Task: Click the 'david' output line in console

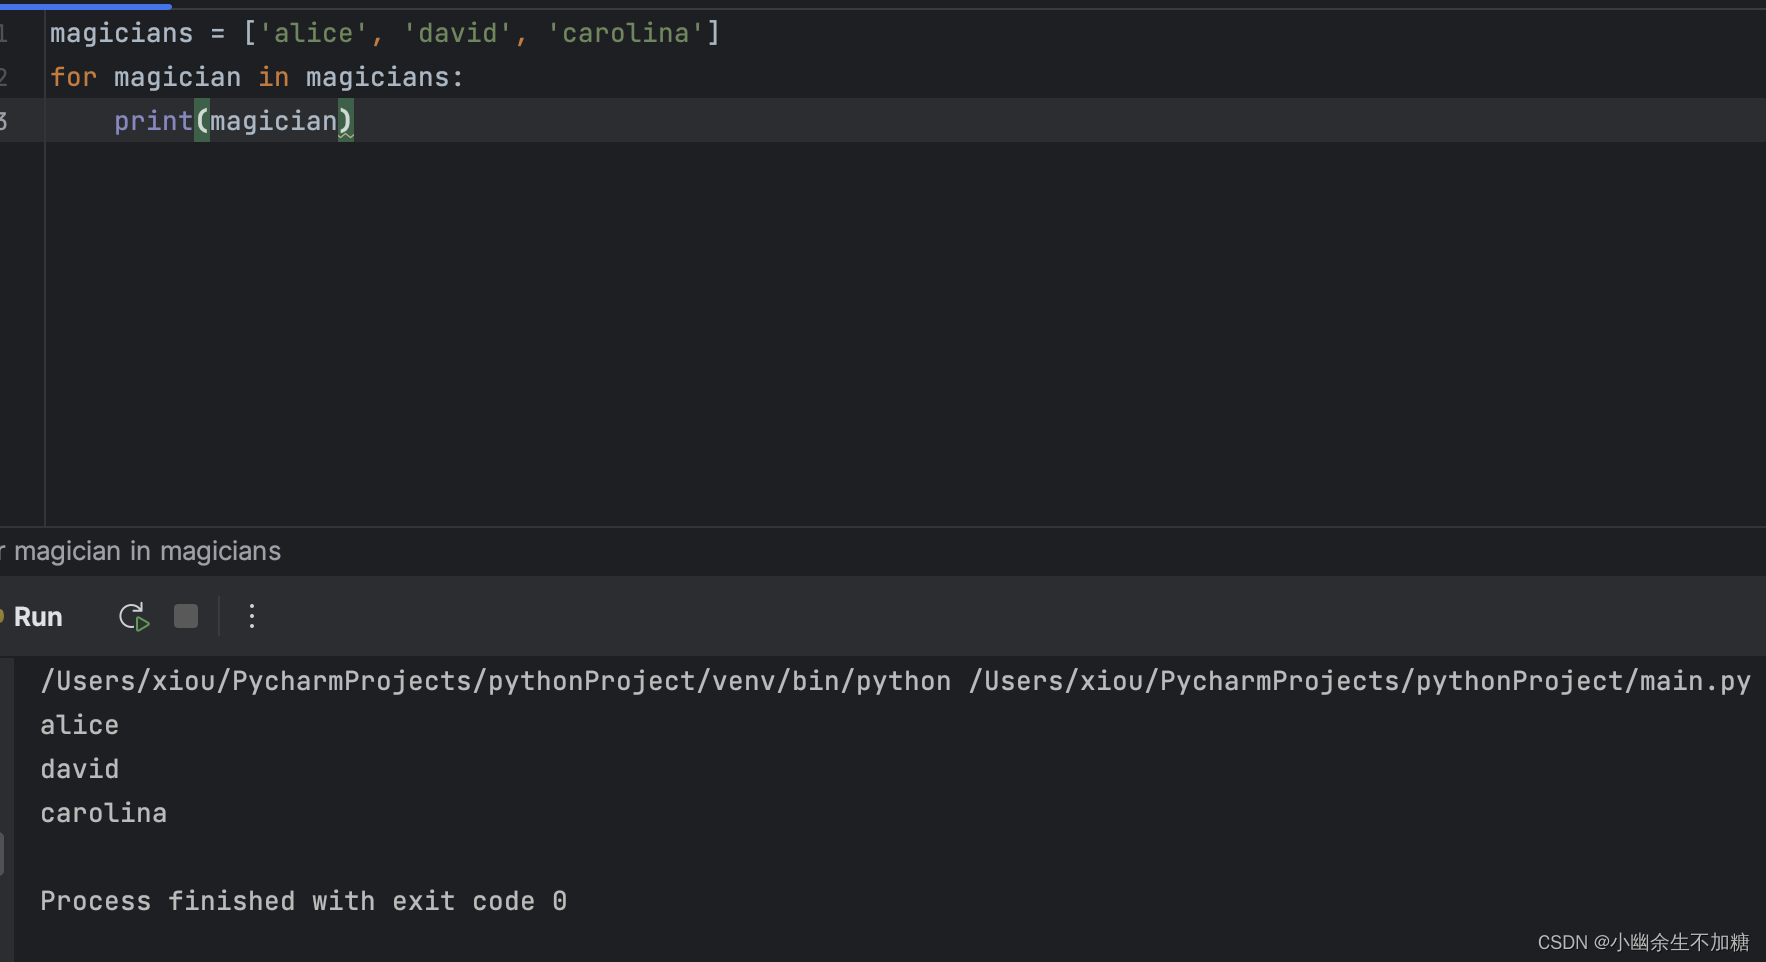Action: click(x=79, y=769)
